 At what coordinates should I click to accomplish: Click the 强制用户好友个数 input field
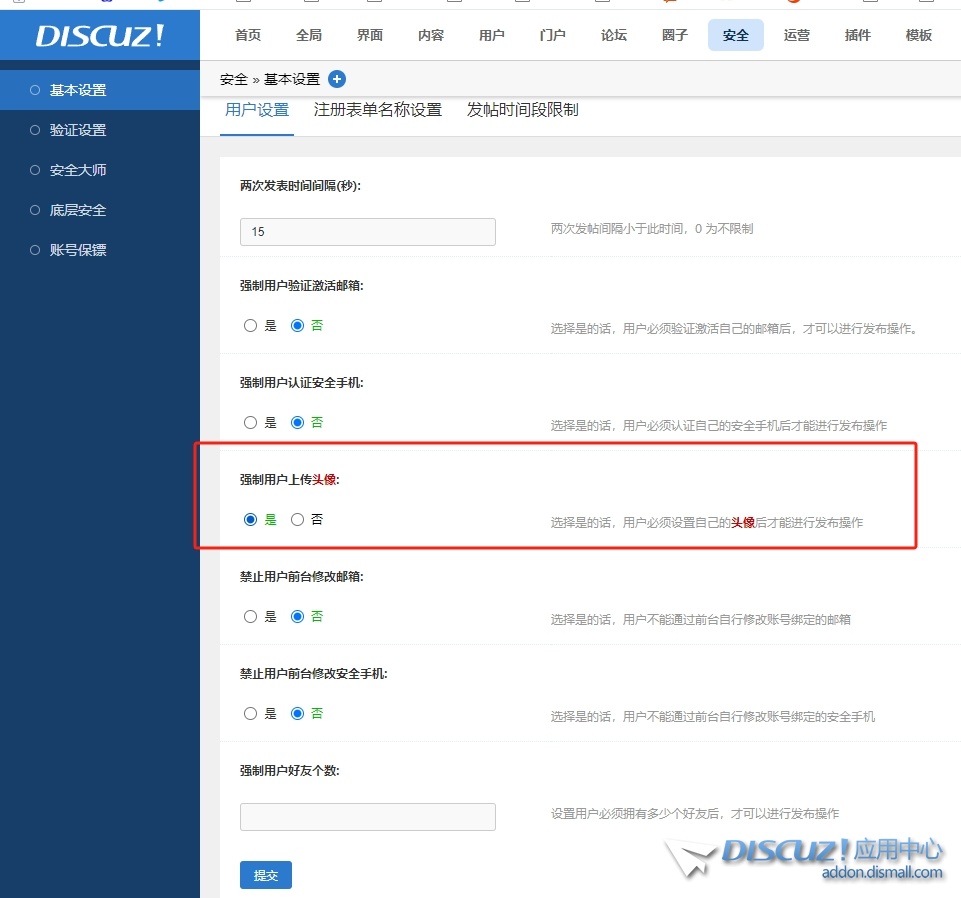coord(368,816)
